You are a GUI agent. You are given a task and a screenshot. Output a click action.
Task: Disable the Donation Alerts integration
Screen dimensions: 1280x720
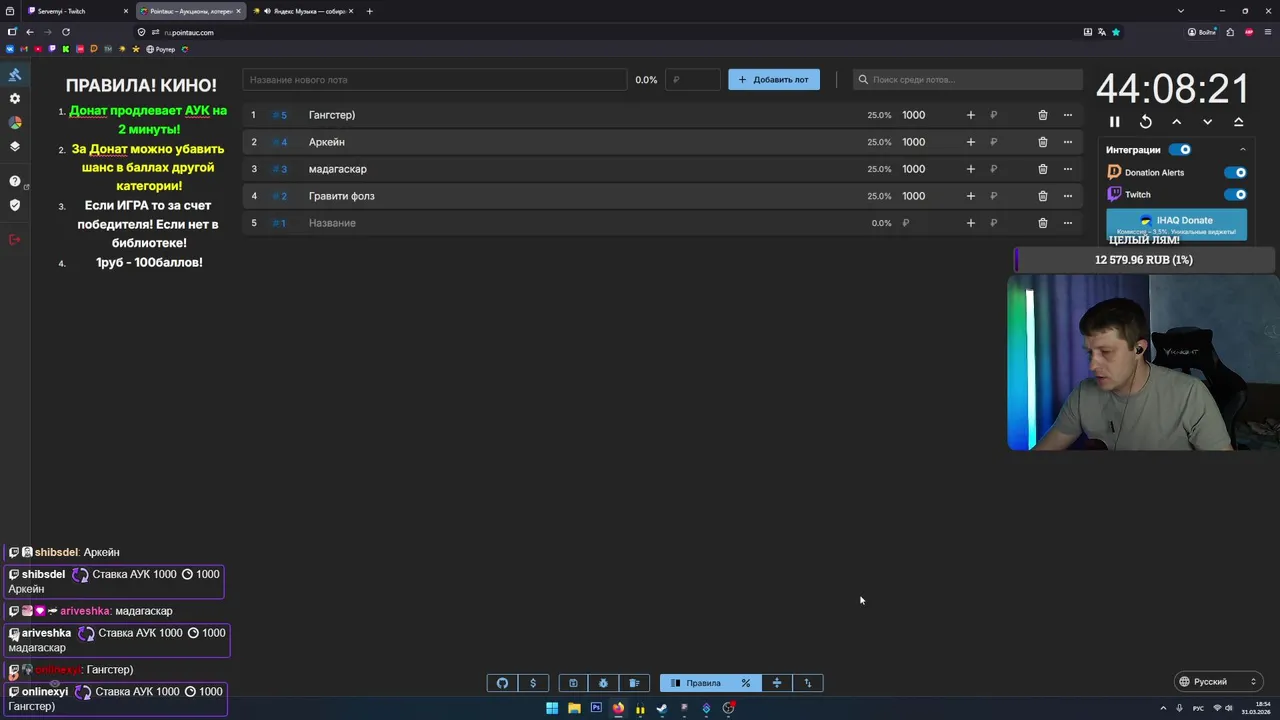(x=1236, y=172)
